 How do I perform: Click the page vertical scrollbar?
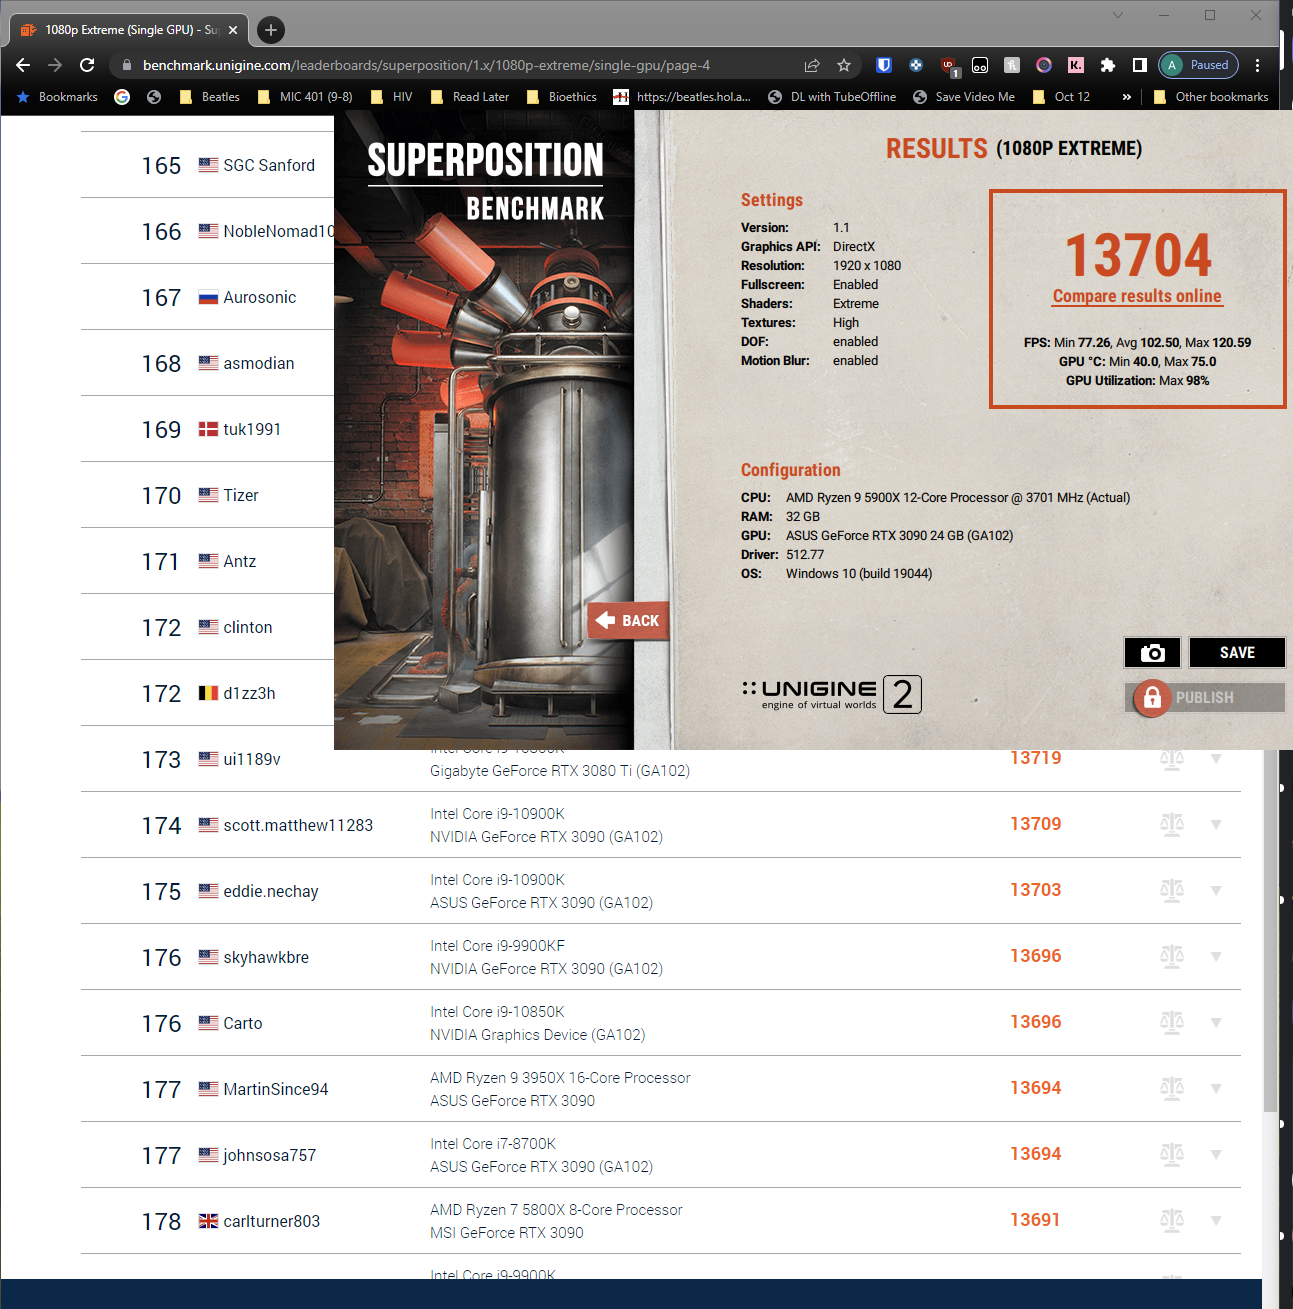point(1270,930)
